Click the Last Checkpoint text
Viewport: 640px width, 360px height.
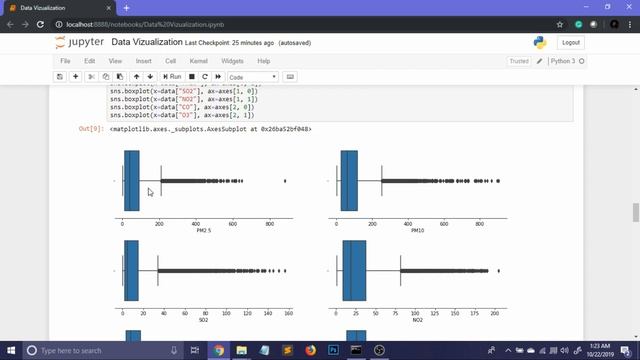pos(229,43)
